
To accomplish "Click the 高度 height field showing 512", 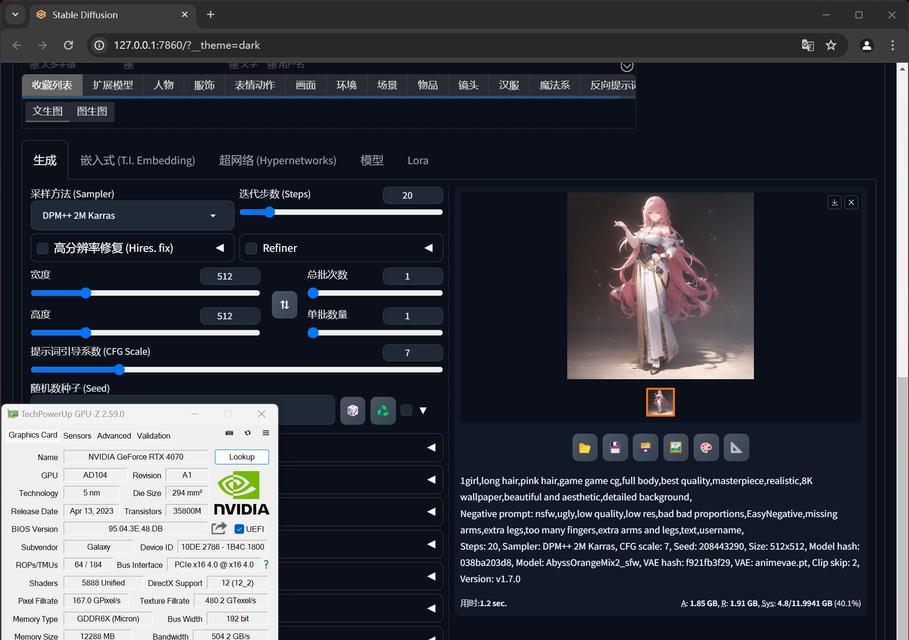I will pos(230,316).
